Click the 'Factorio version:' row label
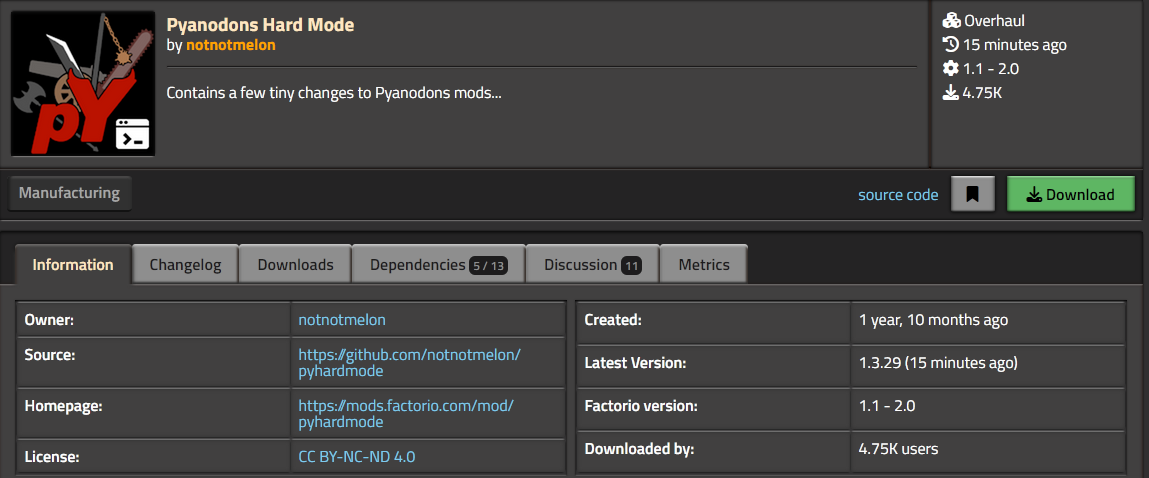Screen dimensions: 1149x478 [x=641, y=405]
